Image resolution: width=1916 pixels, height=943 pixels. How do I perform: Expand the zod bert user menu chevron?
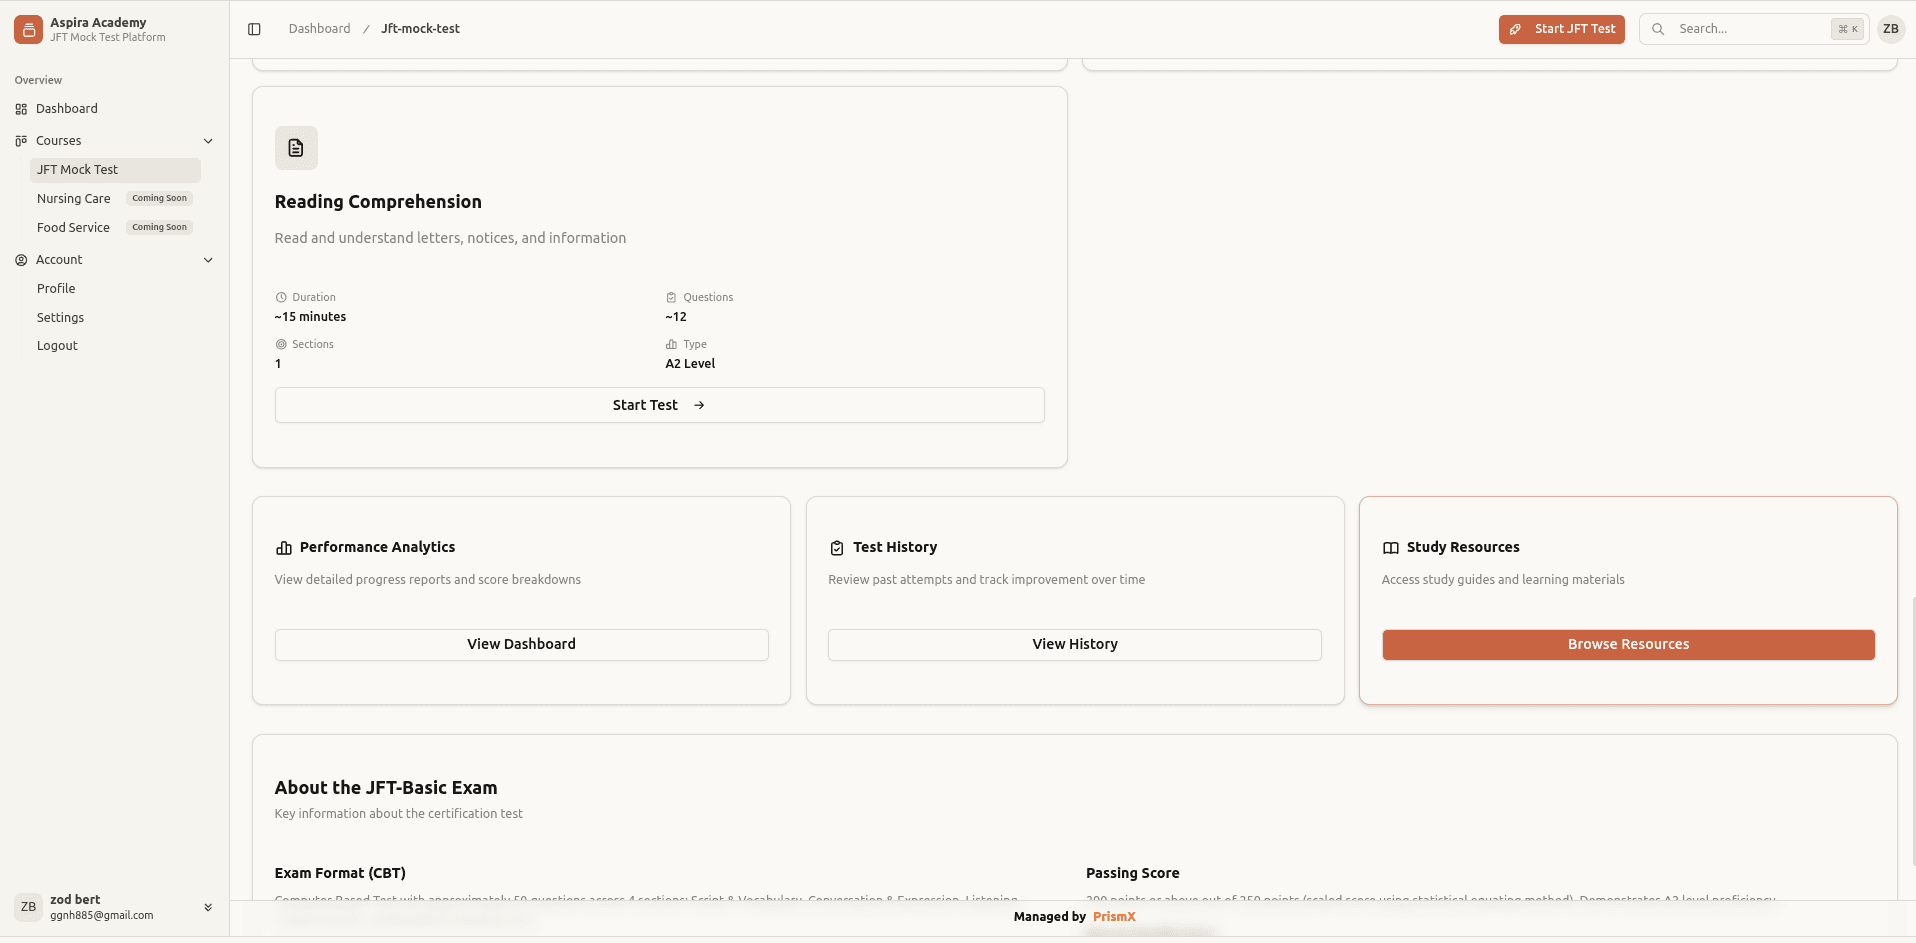(x=208, y=907)
